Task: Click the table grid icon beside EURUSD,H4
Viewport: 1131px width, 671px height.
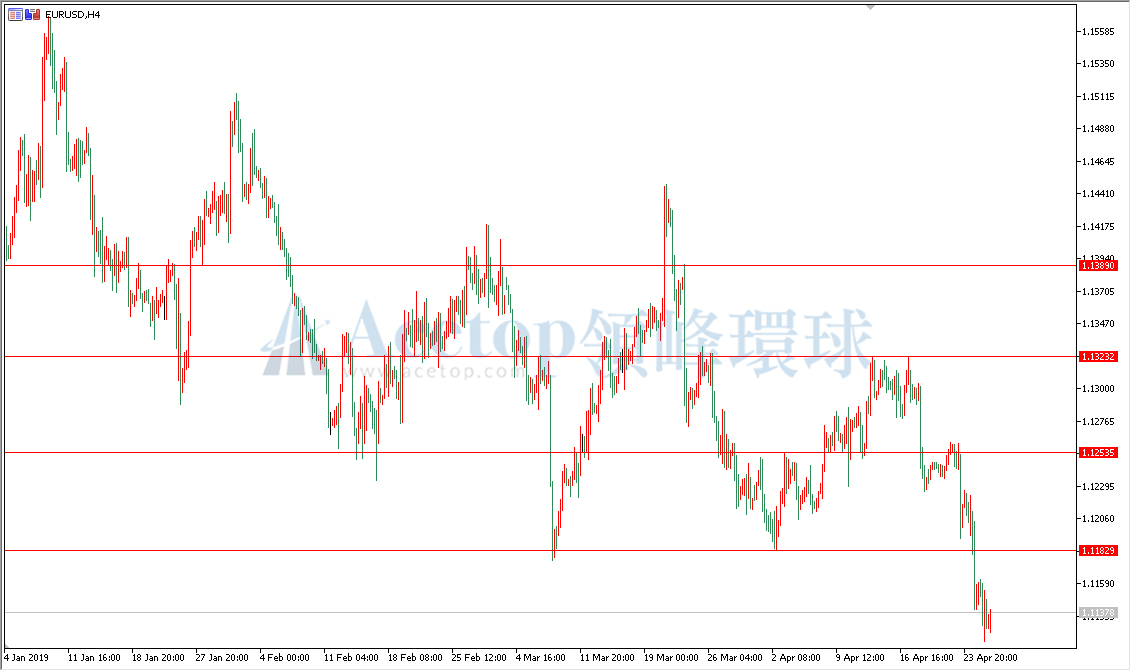Action: coord(15,14)
